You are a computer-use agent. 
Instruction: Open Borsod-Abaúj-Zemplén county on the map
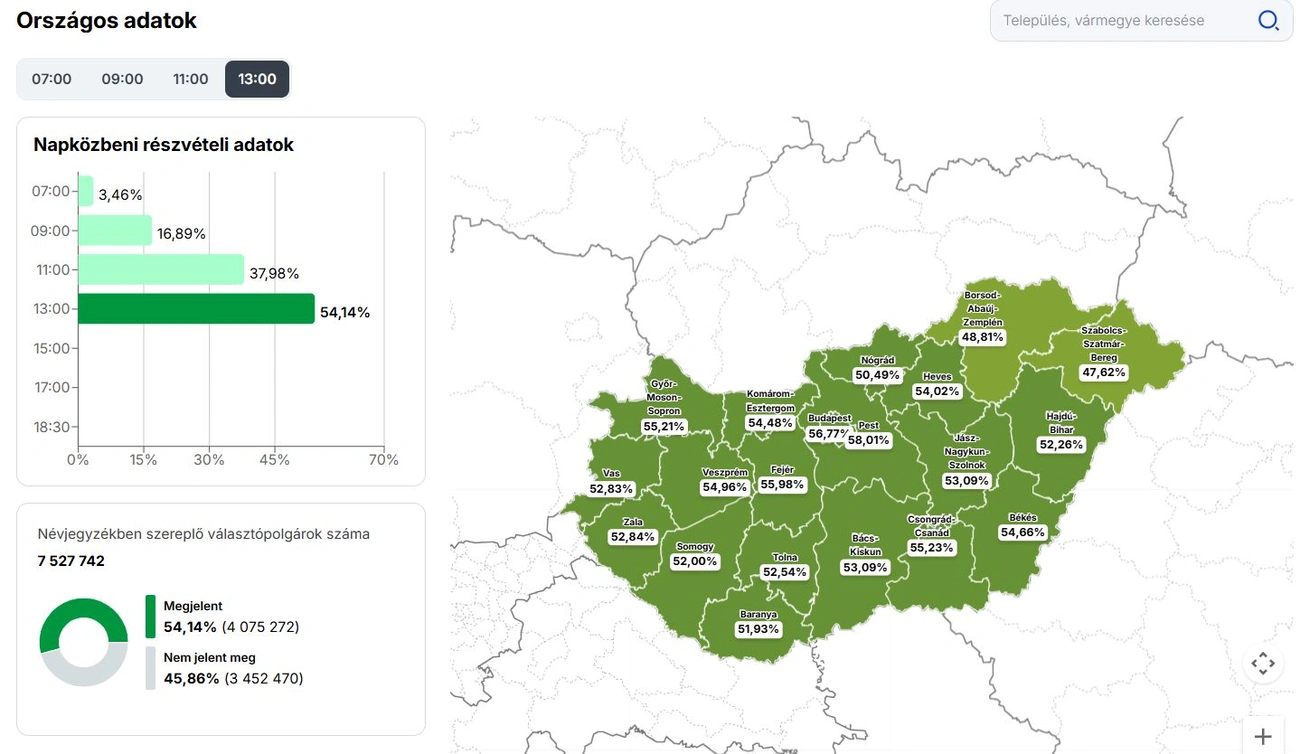[x=982, y=318]
